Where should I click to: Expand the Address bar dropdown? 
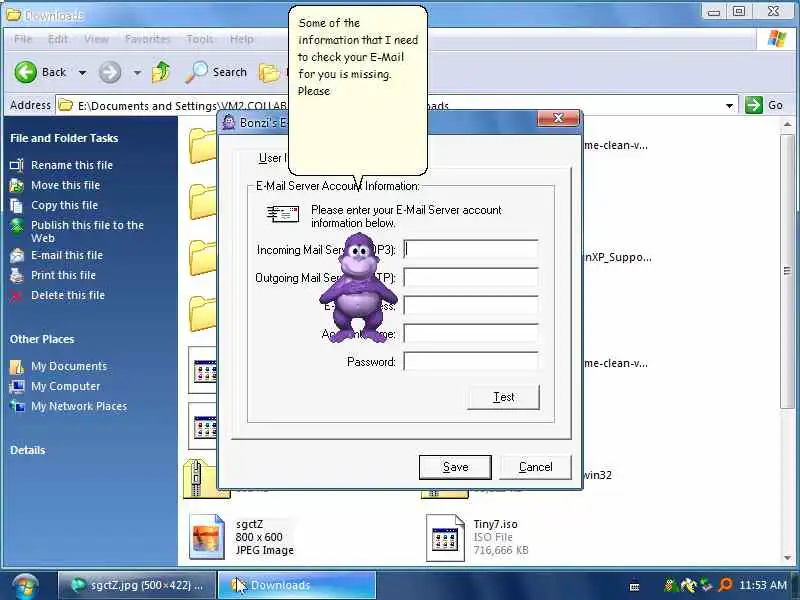pyautogui.click(x=730, y=106)
